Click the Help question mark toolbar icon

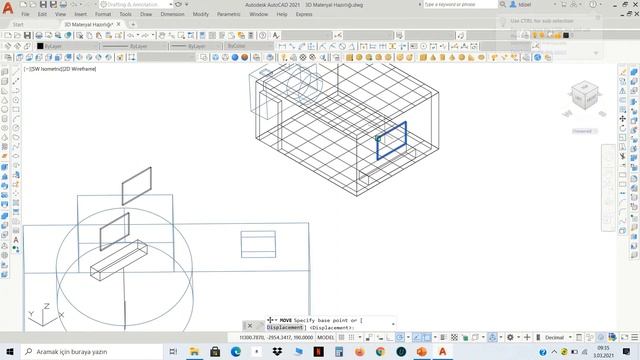click(263, 36)
